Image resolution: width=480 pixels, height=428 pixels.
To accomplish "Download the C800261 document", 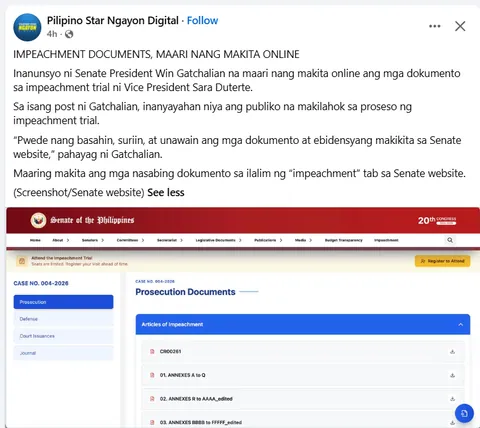I will coord(452,352).
